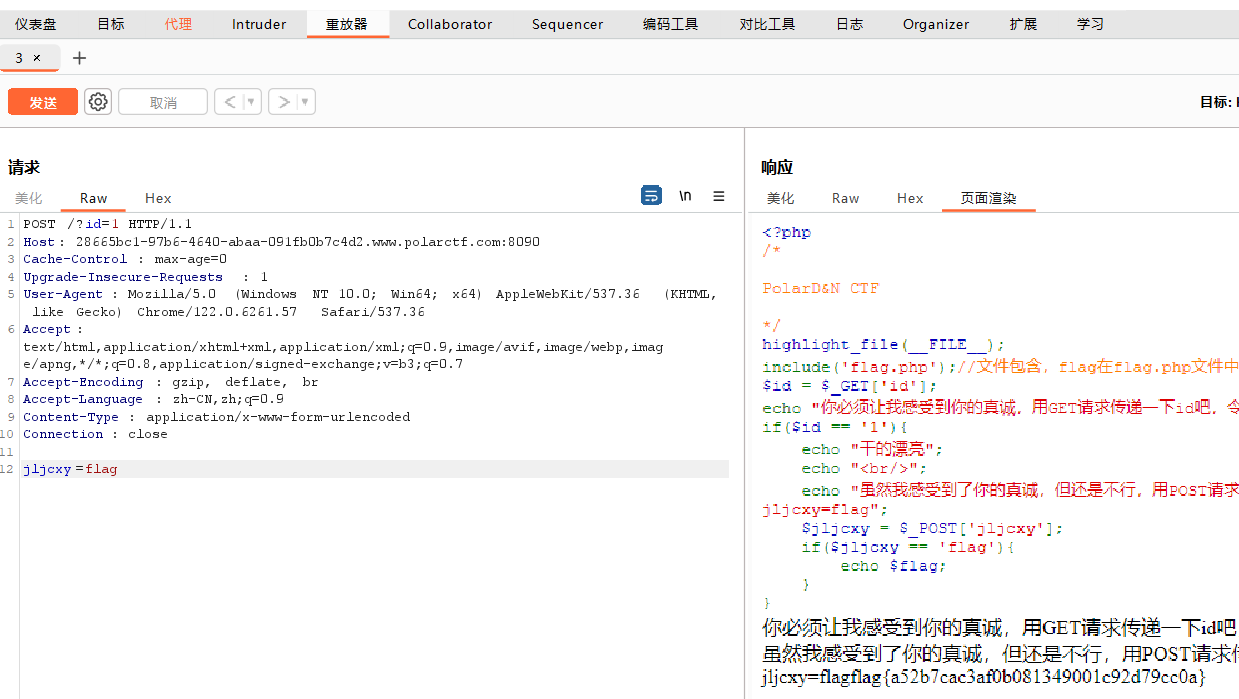
Task: Click the $id = $_GET['id'] code line
Action: click(849, 385)
